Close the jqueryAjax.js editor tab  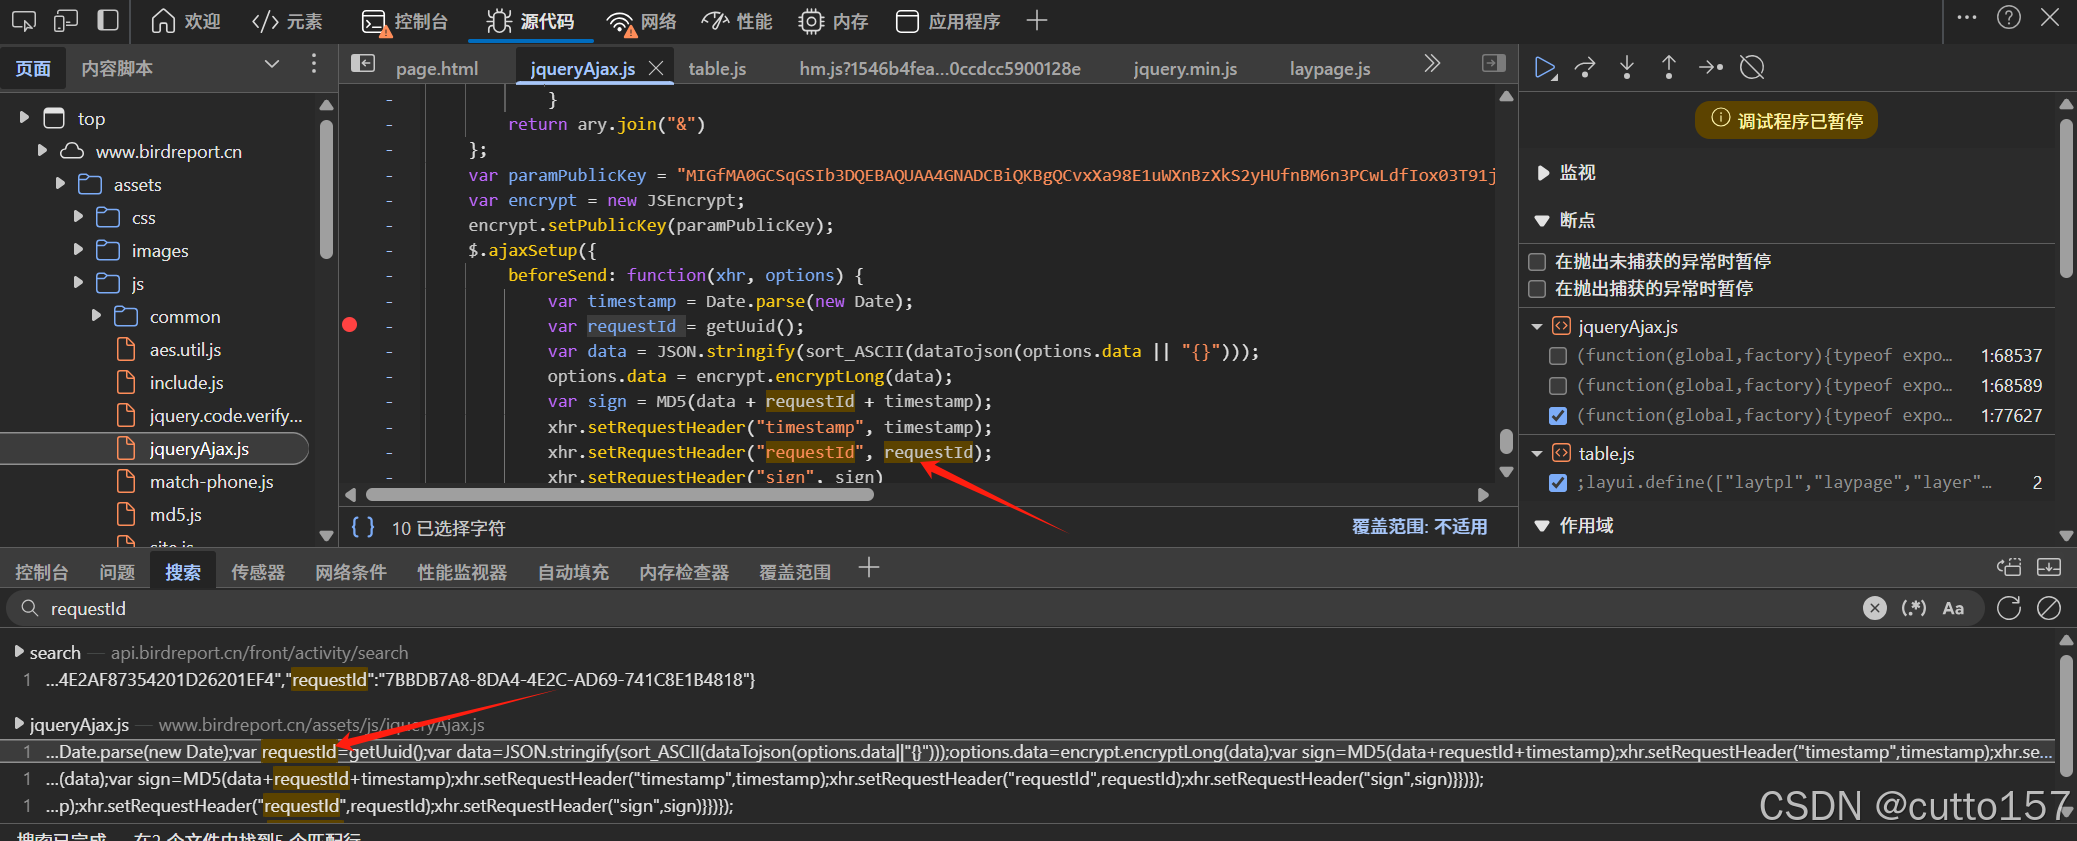click(656, 68)
